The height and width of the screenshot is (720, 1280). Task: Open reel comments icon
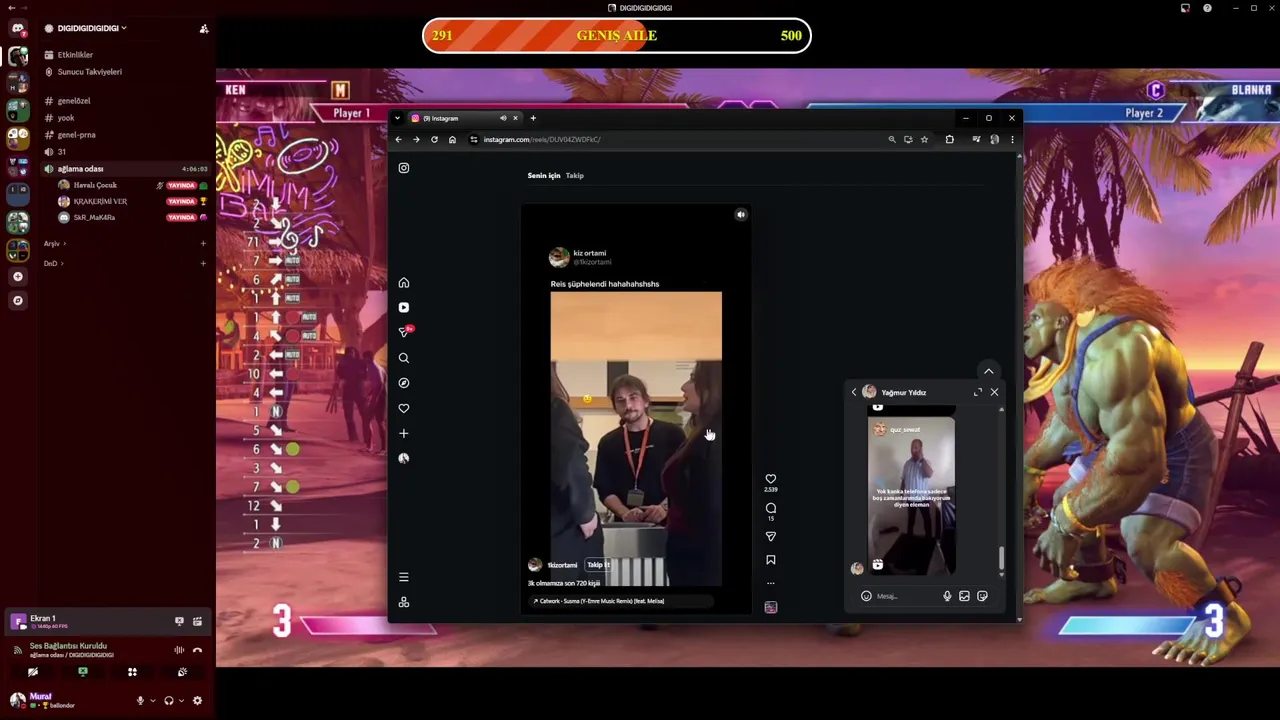771,508
